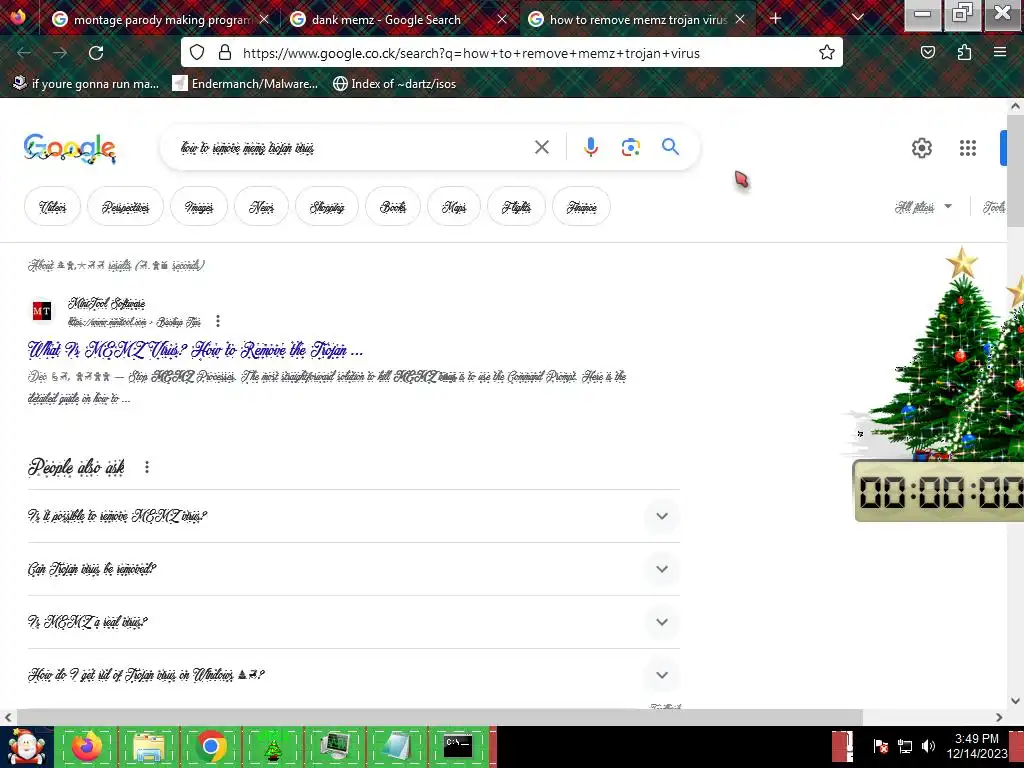Open People also ask options dots
This screenshot has height=768, width=1024.
pyautogui.click(x=147, y=467)
